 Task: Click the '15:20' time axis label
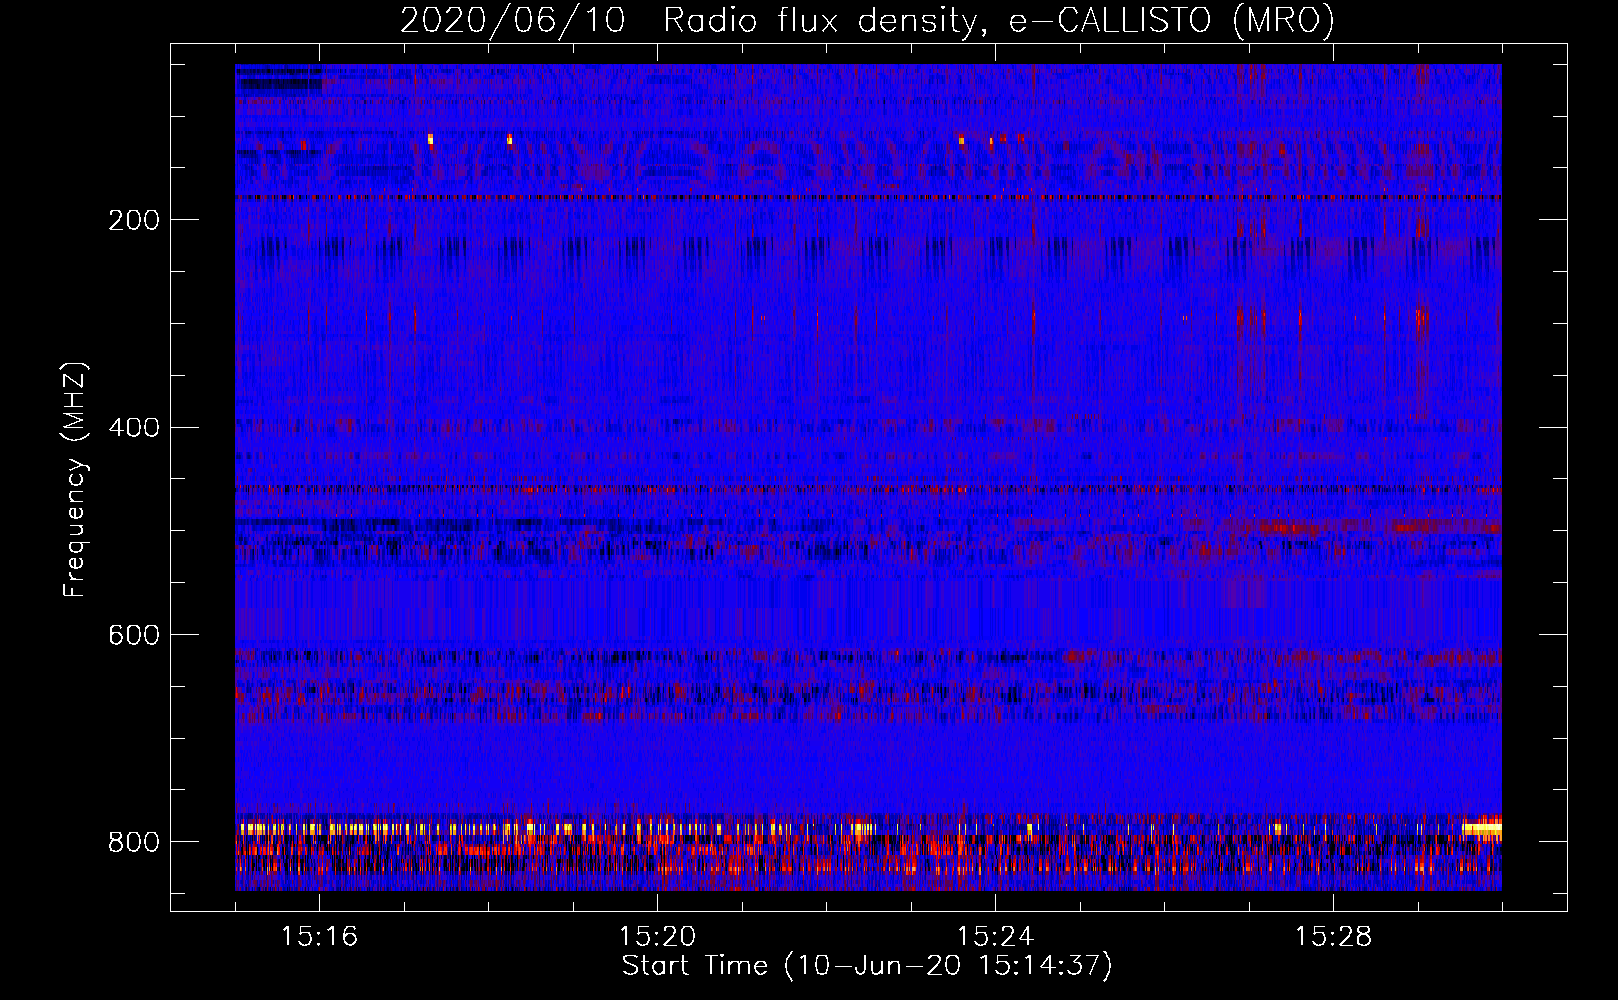click(x=657, y=936)
